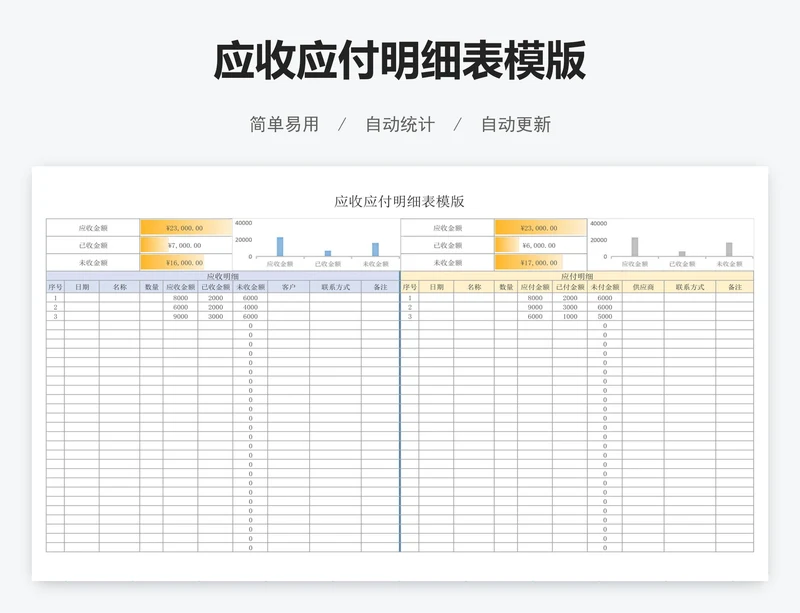Click the 数量 column header in 应收明细
Image resolution: width=800 pixels, height=613 pixels.
point(152,287)
